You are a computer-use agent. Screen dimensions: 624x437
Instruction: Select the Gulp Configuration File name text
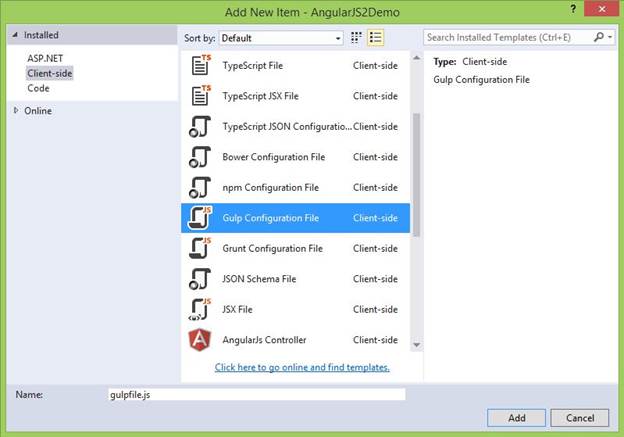(271, 218)
